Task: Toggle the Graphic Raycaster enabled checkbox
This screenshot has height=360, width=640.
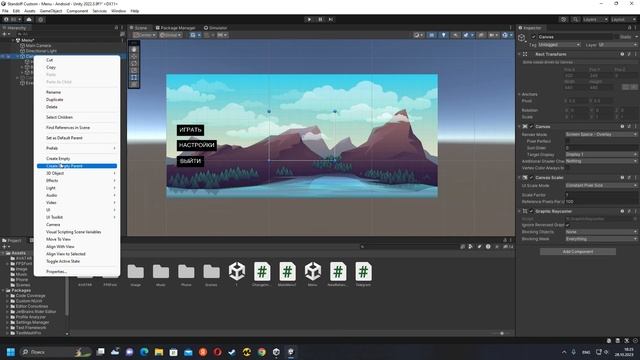Action: pos(531,211)
